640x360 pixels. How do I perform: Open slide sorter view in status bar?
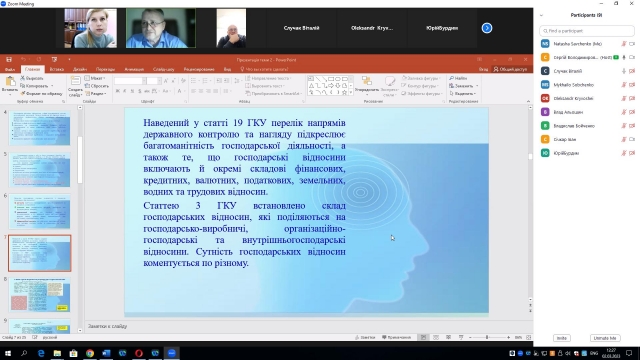click(436, 337)
